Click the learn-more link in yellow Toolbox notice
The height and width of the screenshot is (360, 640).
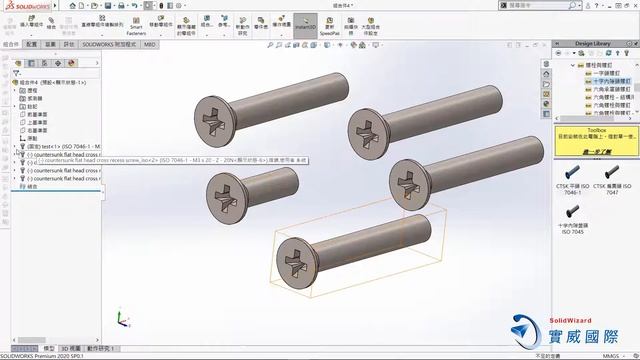pos(597,152)
